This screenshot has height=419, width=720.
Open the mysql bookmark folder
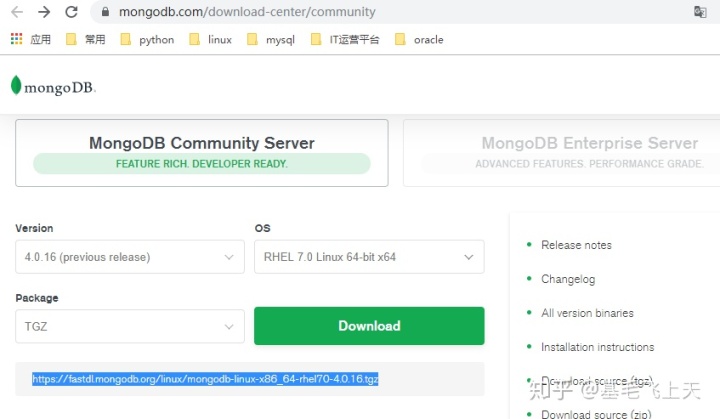pos(270,40)
